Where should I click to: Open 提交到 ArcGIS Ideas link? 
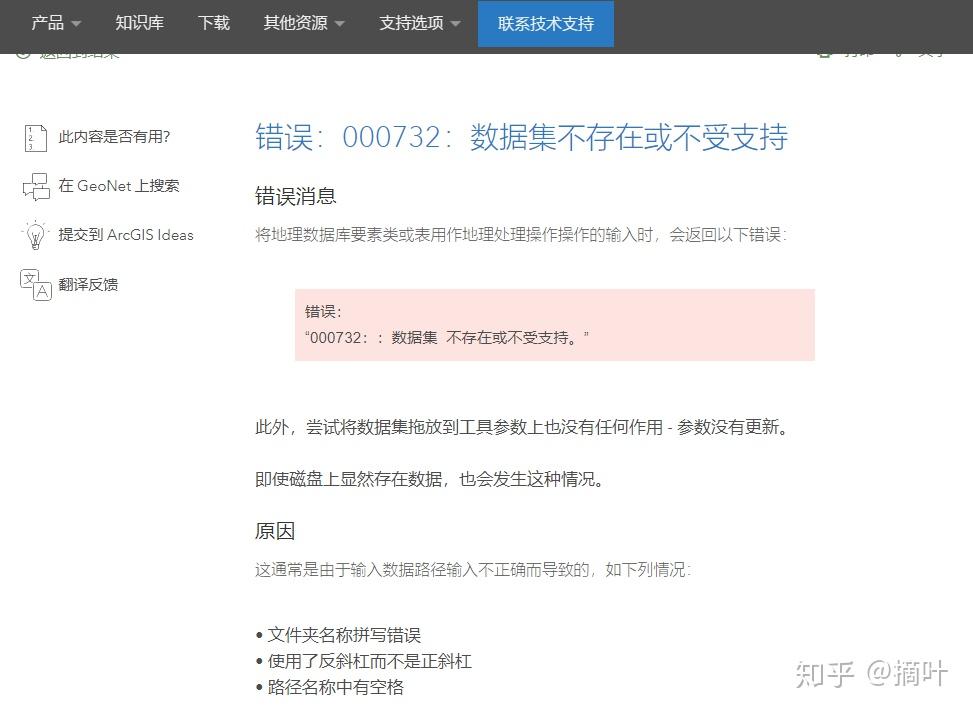pyautogui.click(x=126, y=235)
